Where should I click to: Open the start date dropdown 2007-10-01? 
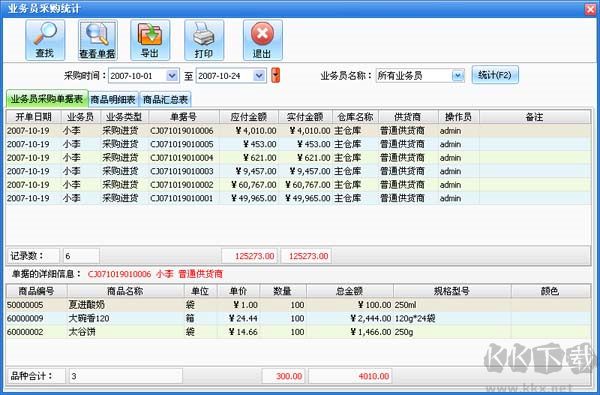pyautogui.click(x=172, y=75)
